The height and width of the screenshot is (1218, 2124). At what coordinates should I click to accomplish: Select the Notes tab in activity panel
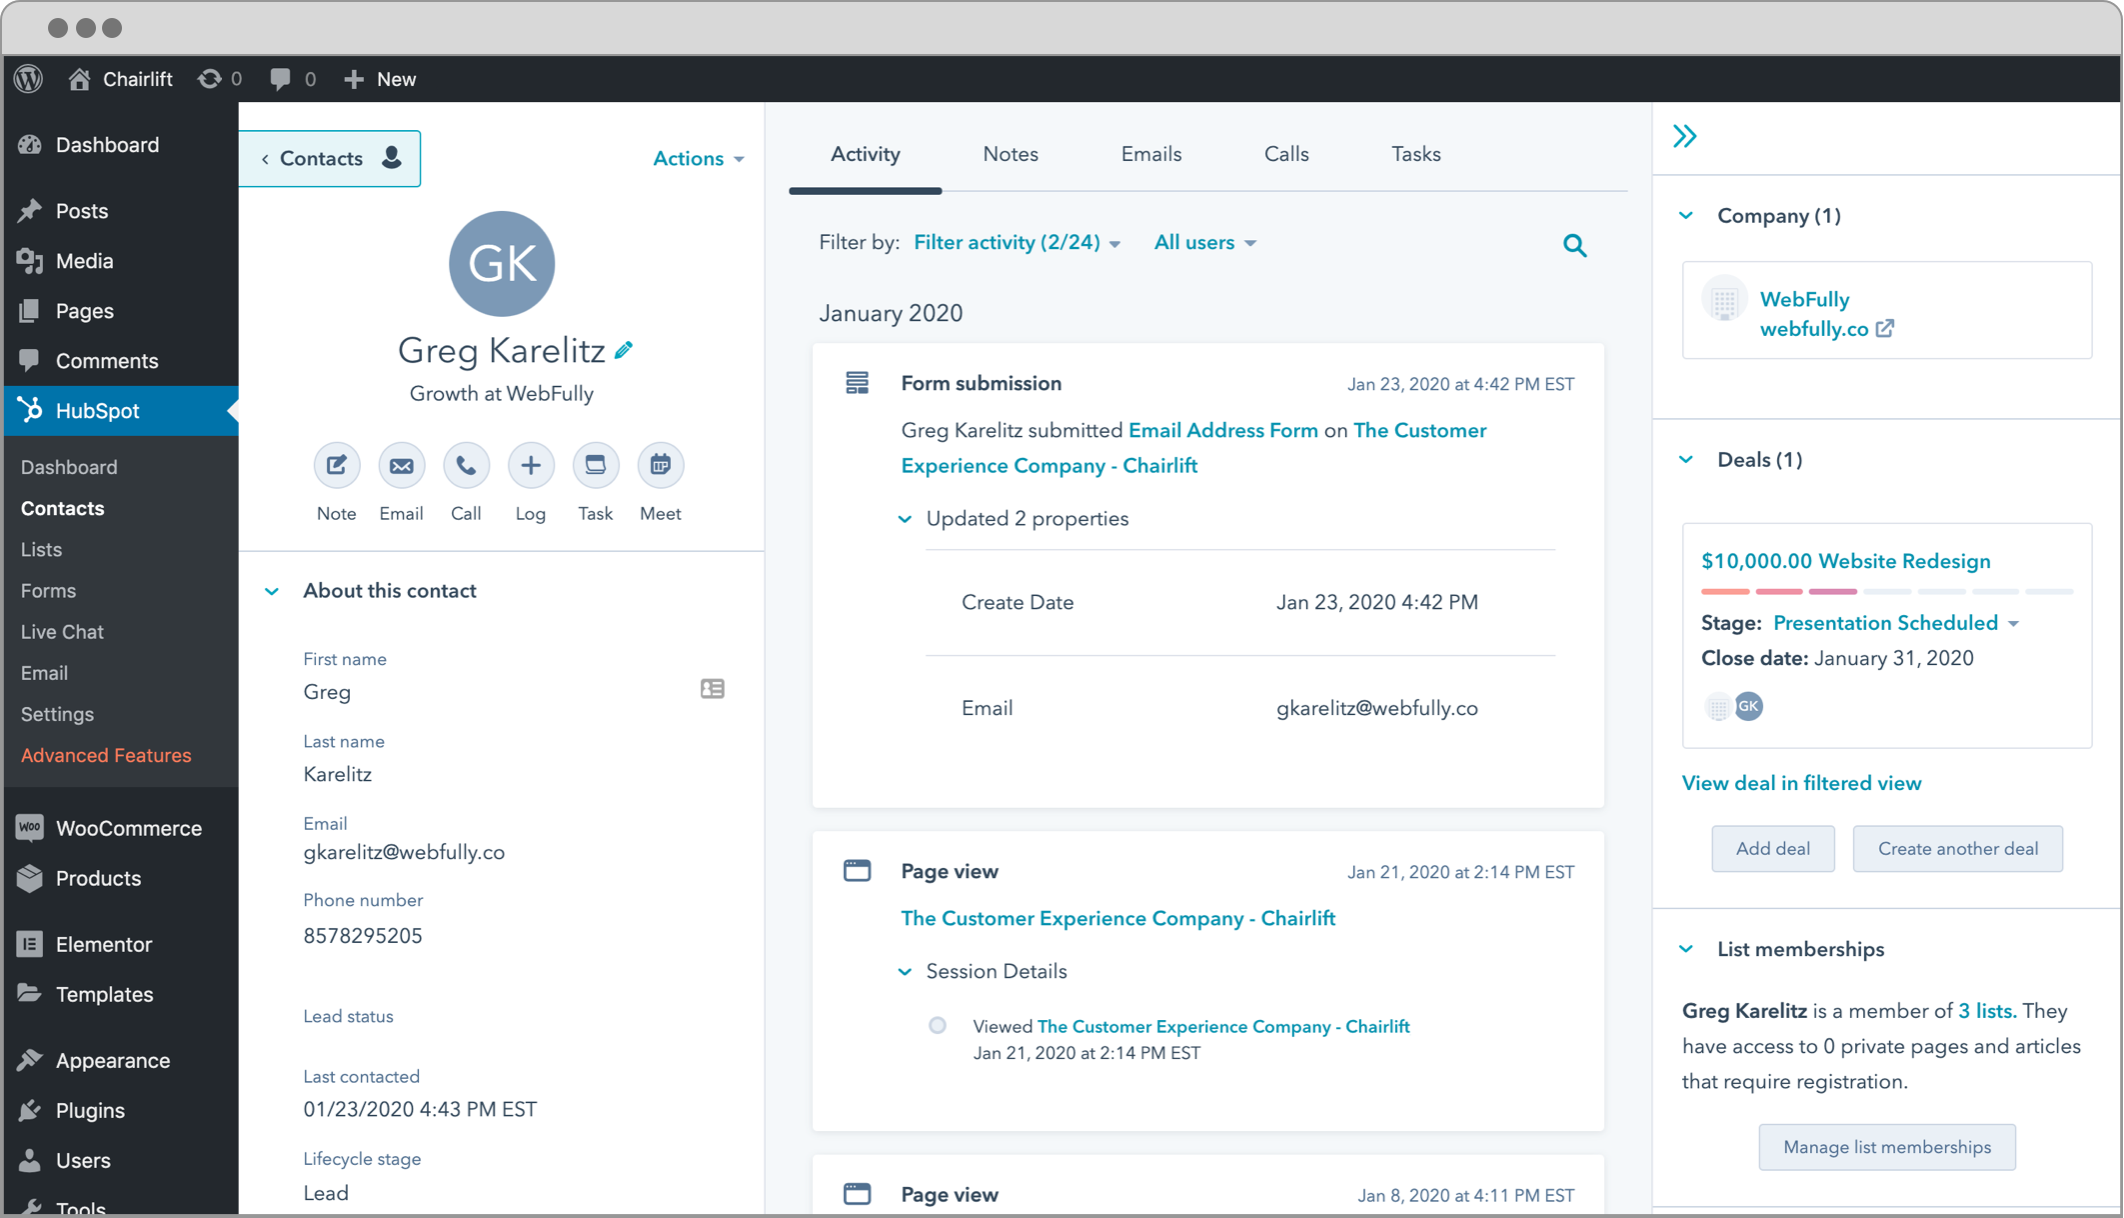click(1009, 153)
